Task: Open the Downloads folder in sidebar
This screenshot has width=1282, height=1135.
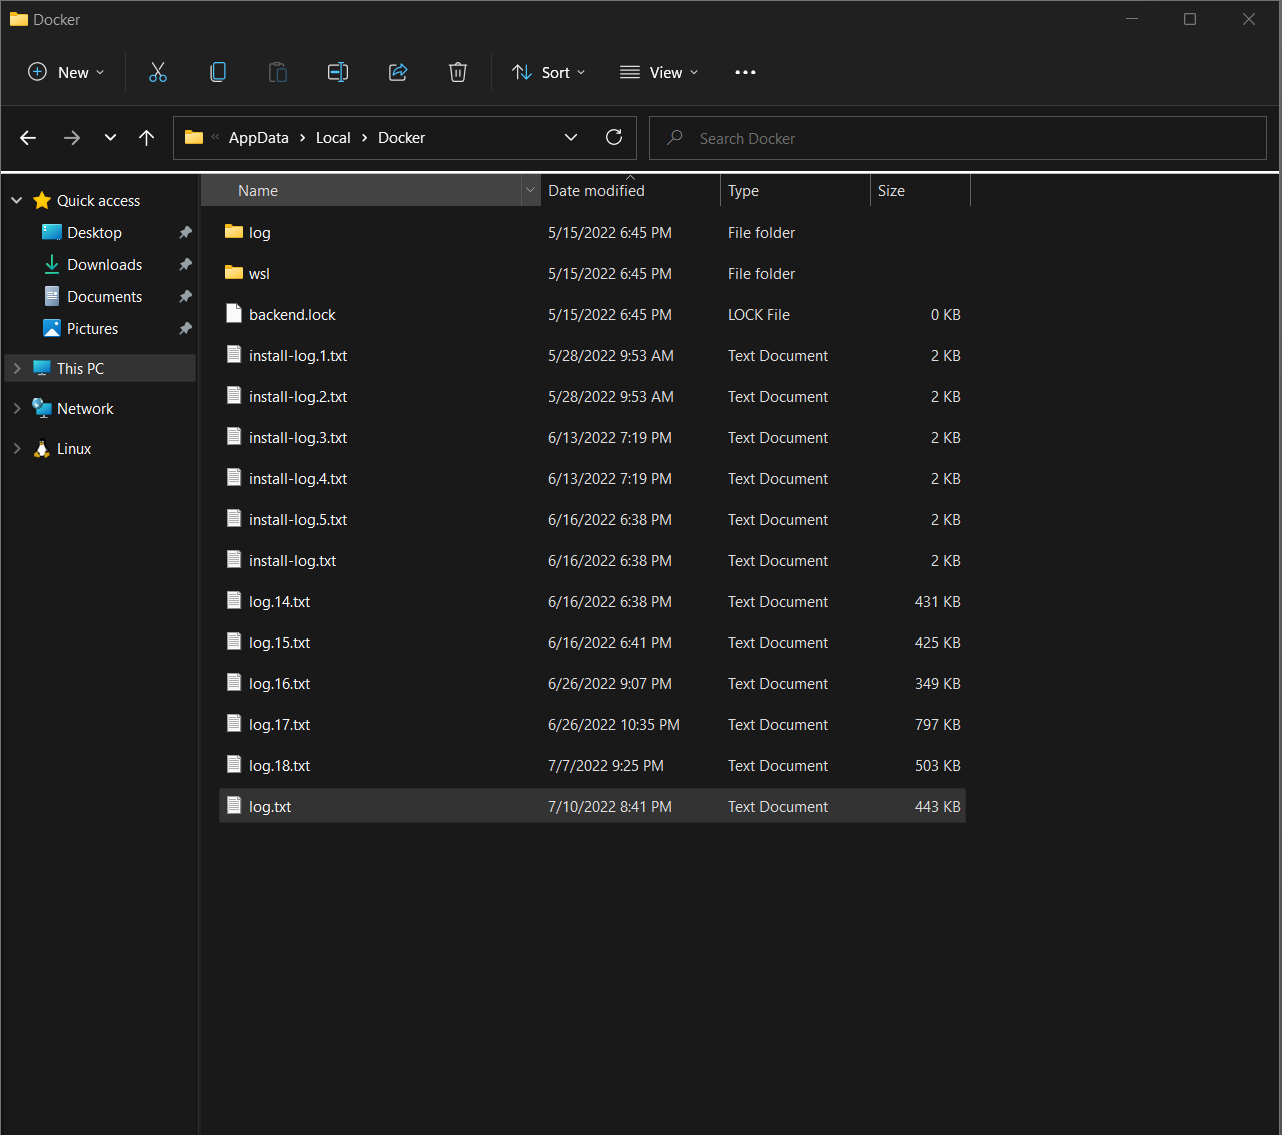Action: coord(103,264)
